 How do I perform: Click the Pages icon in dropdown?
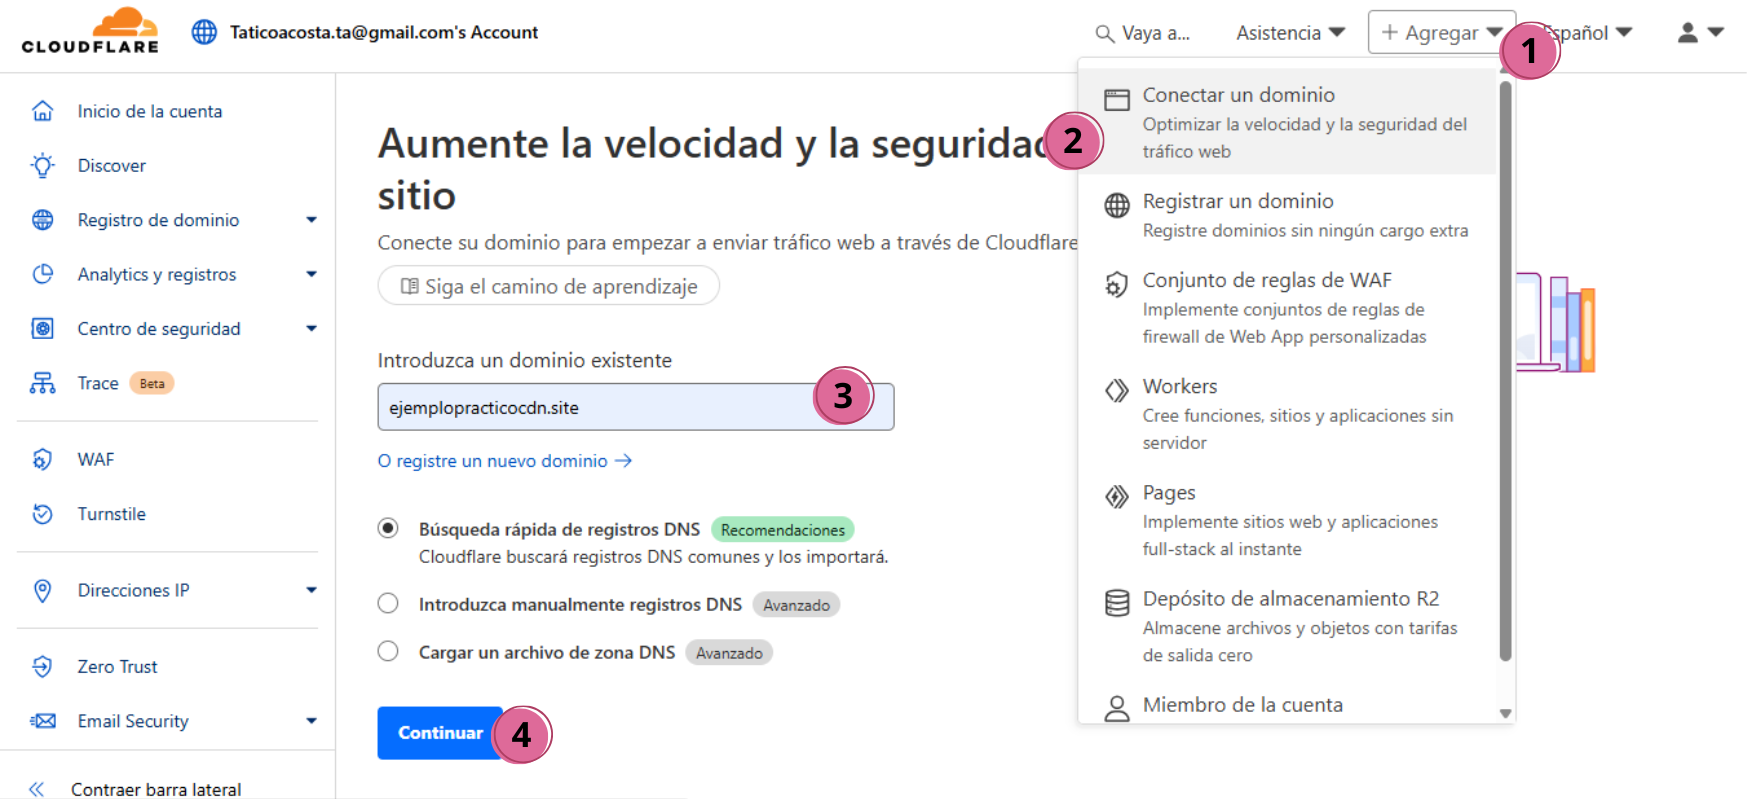(1117, 496)
